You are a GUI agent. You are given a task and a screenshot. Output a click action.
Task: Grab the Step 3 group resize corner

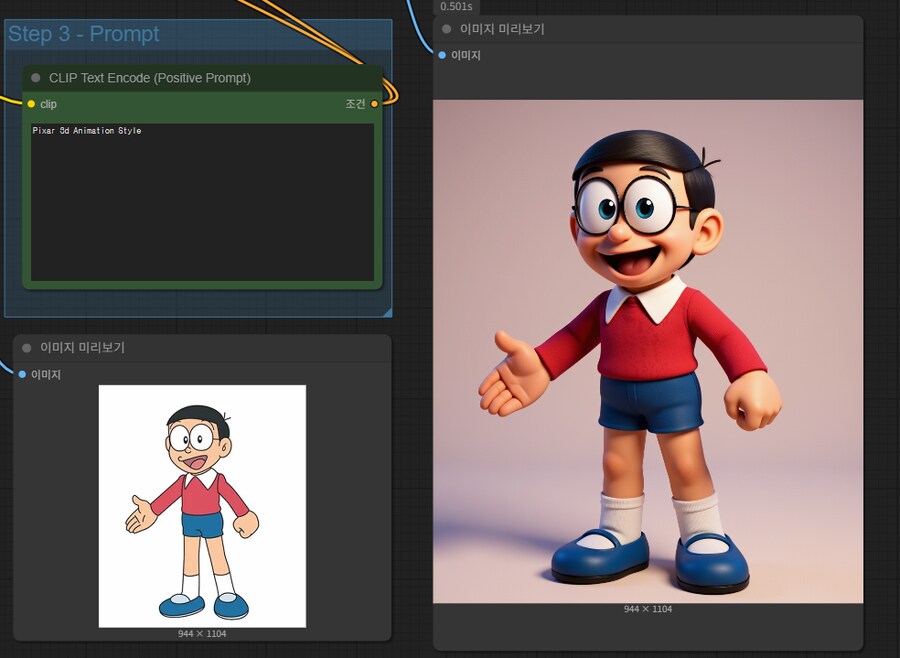point(387,312)
